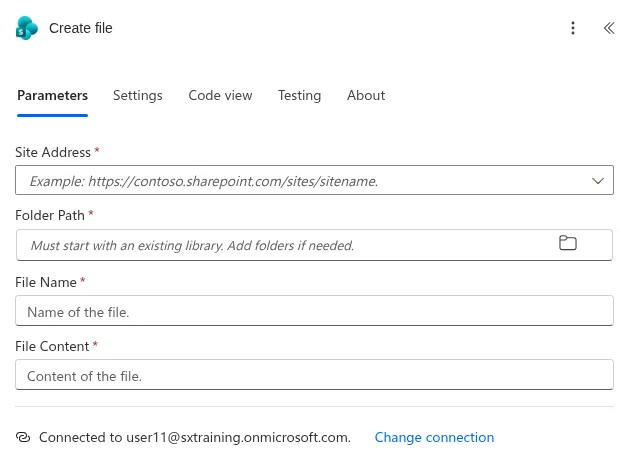This screenshot has width=620, height=465.
Task: Open the About tab
Action: click(x=366, y=95)
